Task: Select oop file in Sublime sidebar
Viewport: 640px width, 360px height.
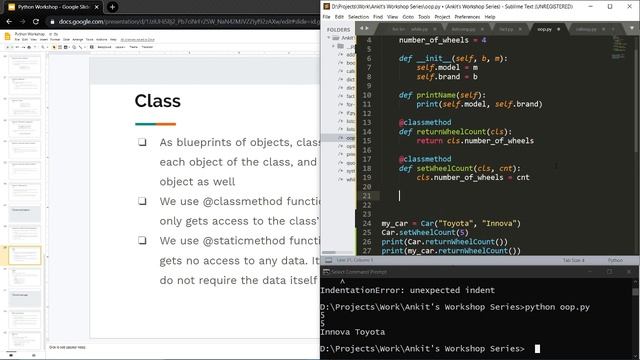Action: tap(350, 138)
